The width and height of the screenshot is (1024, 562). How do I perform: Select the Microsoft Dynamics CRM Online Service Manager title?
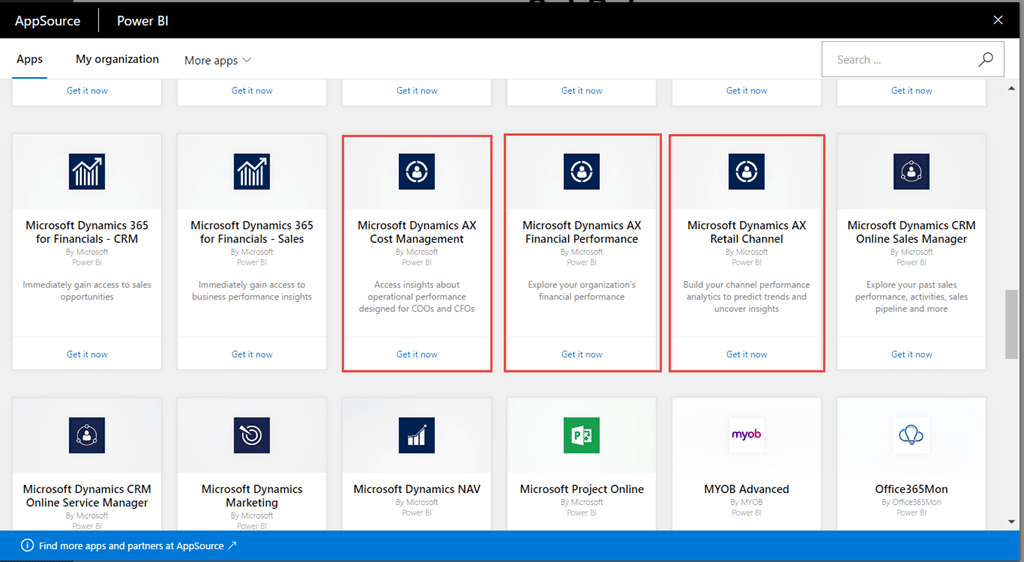pyautogui.click(x=87, y=495)
